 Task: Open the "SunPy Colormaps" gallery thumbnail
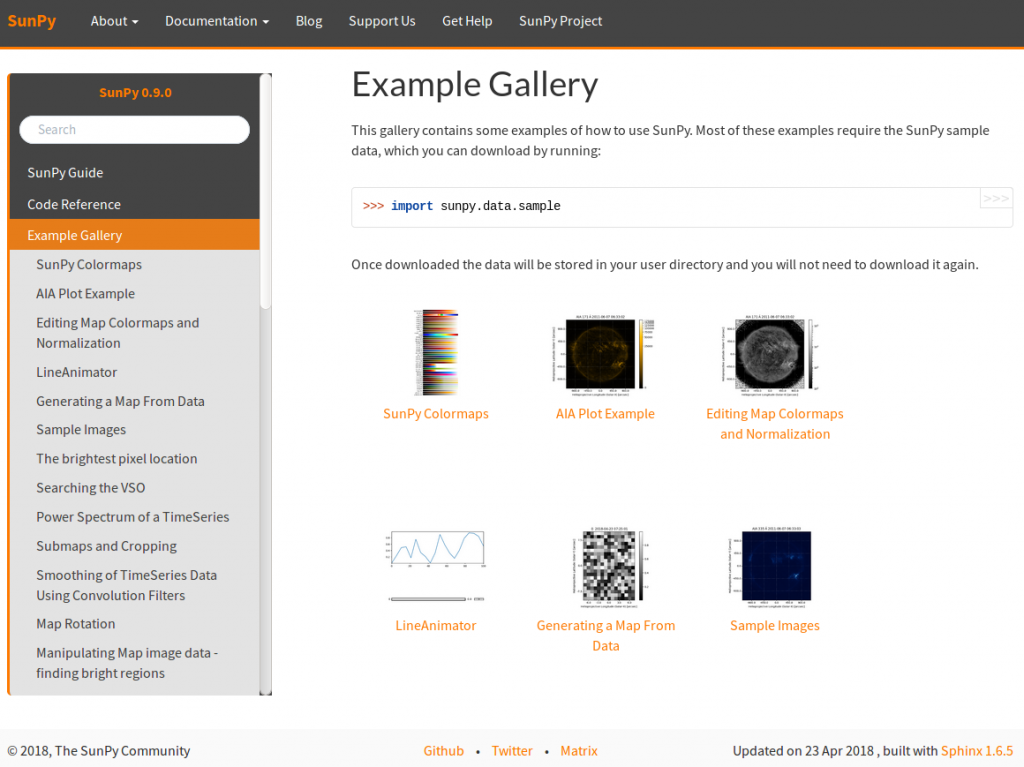435,352
